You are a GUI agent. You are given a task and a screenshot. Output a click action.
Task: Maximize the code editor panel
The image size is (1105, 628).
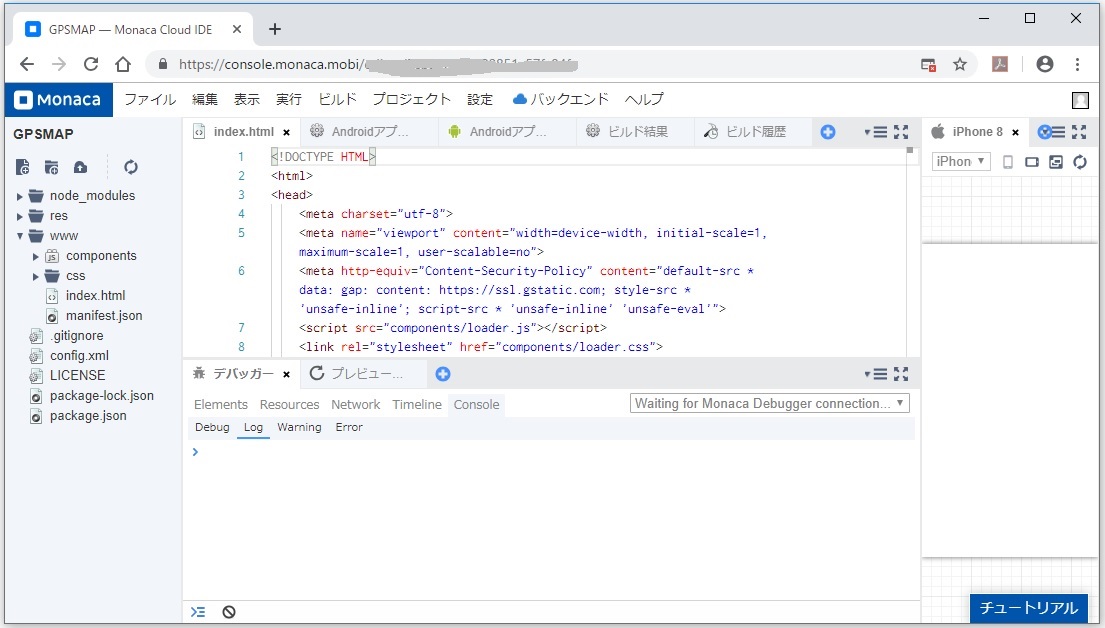pos(901,132)
